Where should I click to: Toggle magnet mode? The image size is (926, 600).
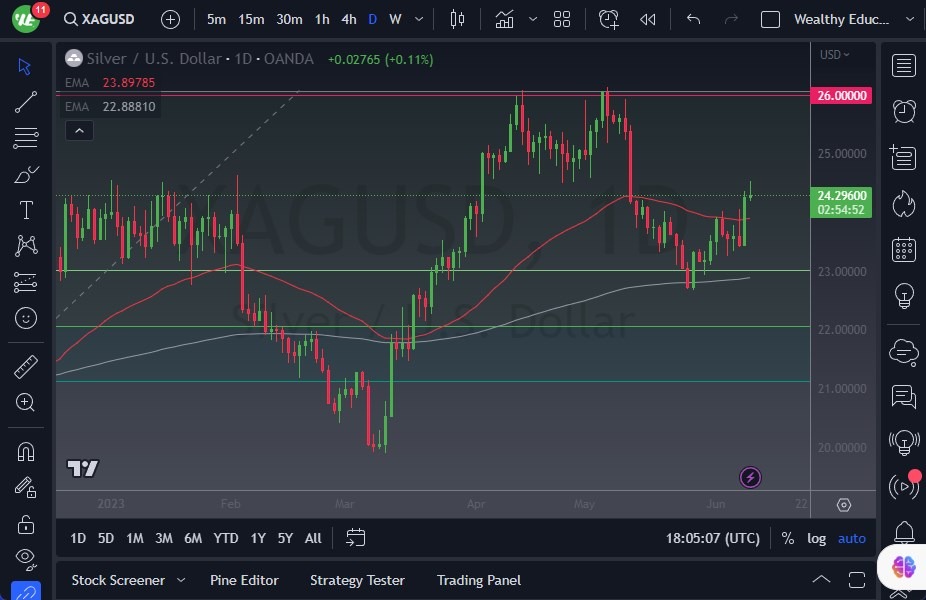pyautogui.click(x=25, y=452)
